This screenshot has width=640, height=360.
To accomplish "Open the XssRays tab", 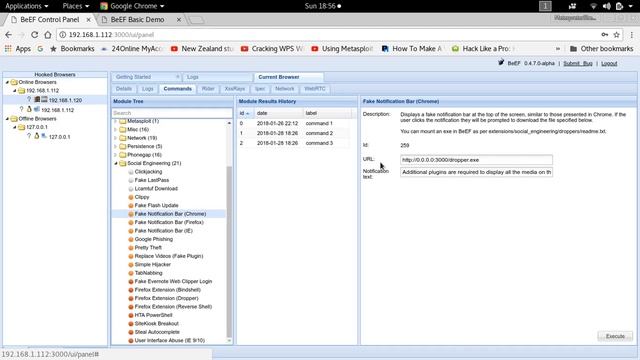I will (235, 89).
